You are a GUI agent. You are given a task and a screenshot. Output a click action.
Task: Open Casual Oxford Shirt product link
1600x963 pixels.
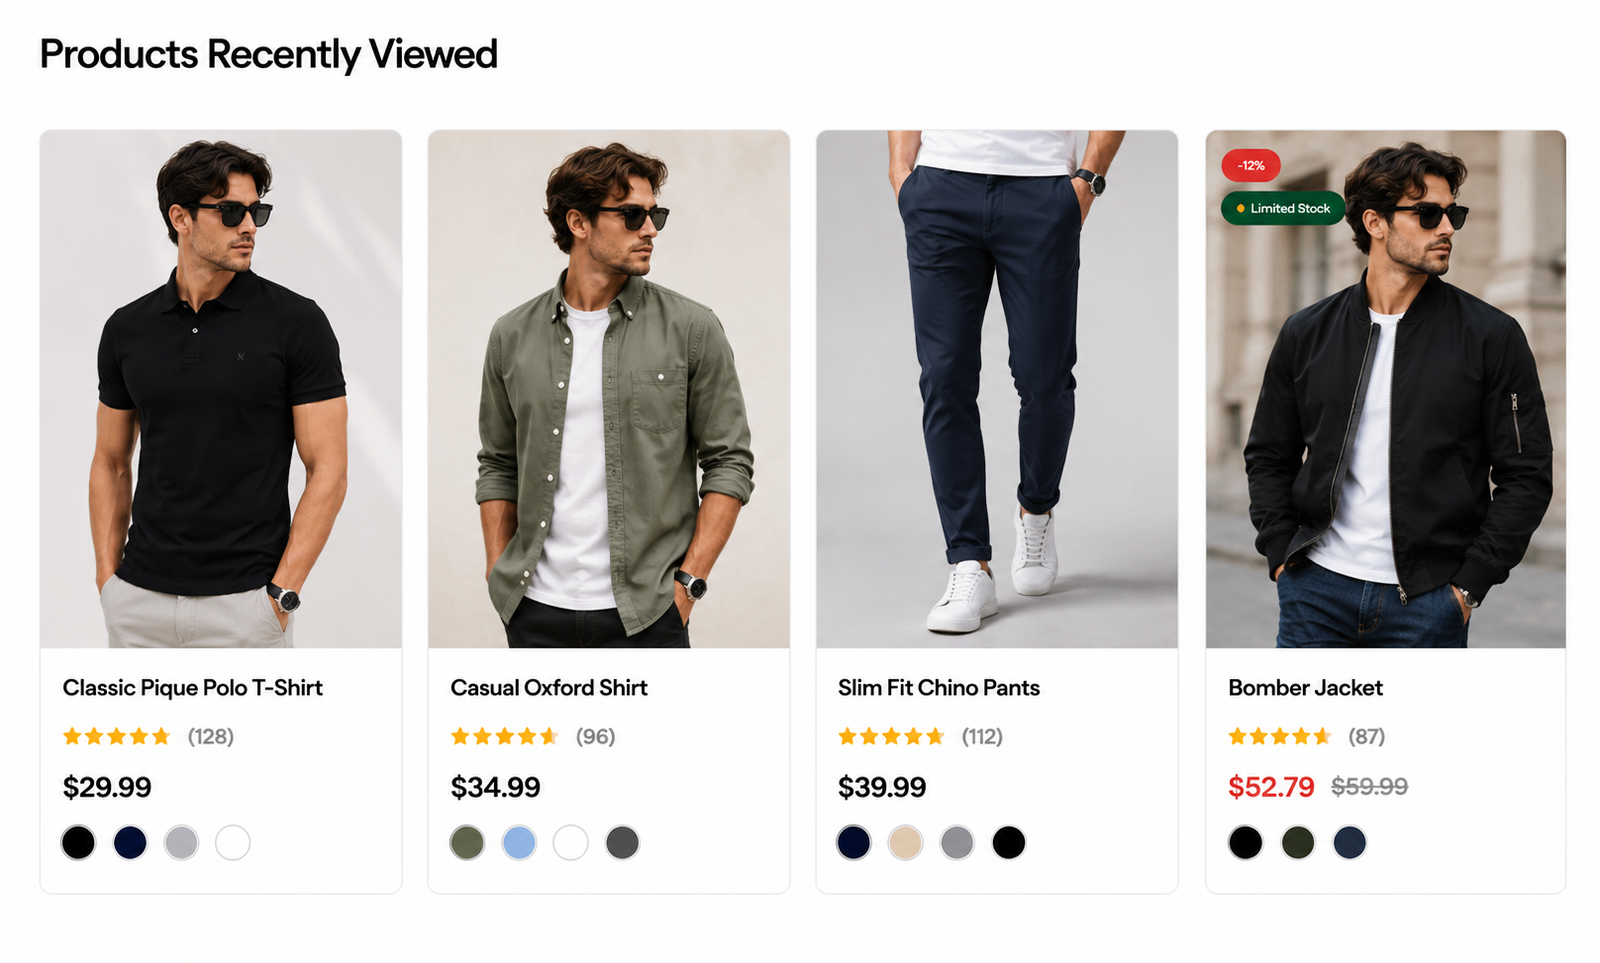pos(549,688)
